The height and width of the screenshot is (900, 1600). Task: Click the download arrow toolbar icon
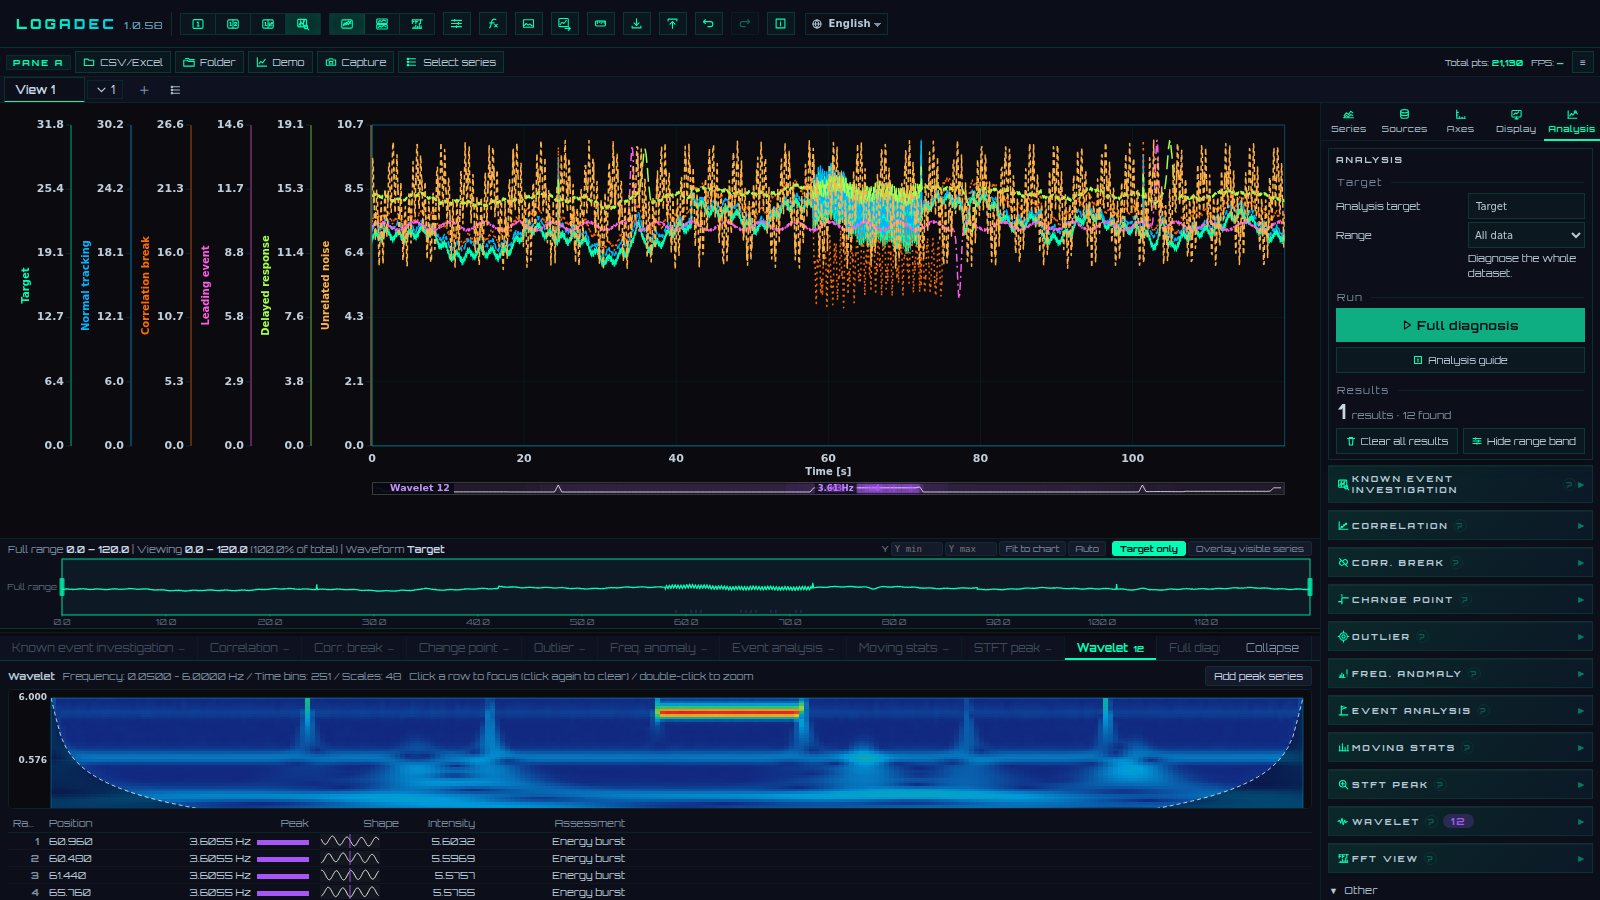[637, 24]
